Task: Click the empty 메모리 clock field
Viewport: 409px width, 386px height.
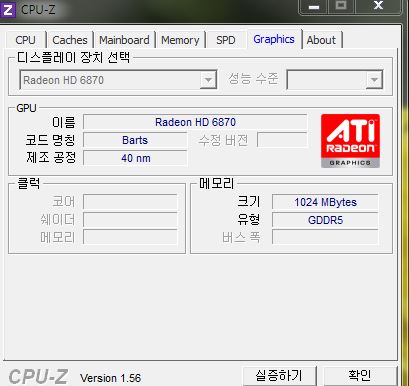Action: [x=130, y=238]
